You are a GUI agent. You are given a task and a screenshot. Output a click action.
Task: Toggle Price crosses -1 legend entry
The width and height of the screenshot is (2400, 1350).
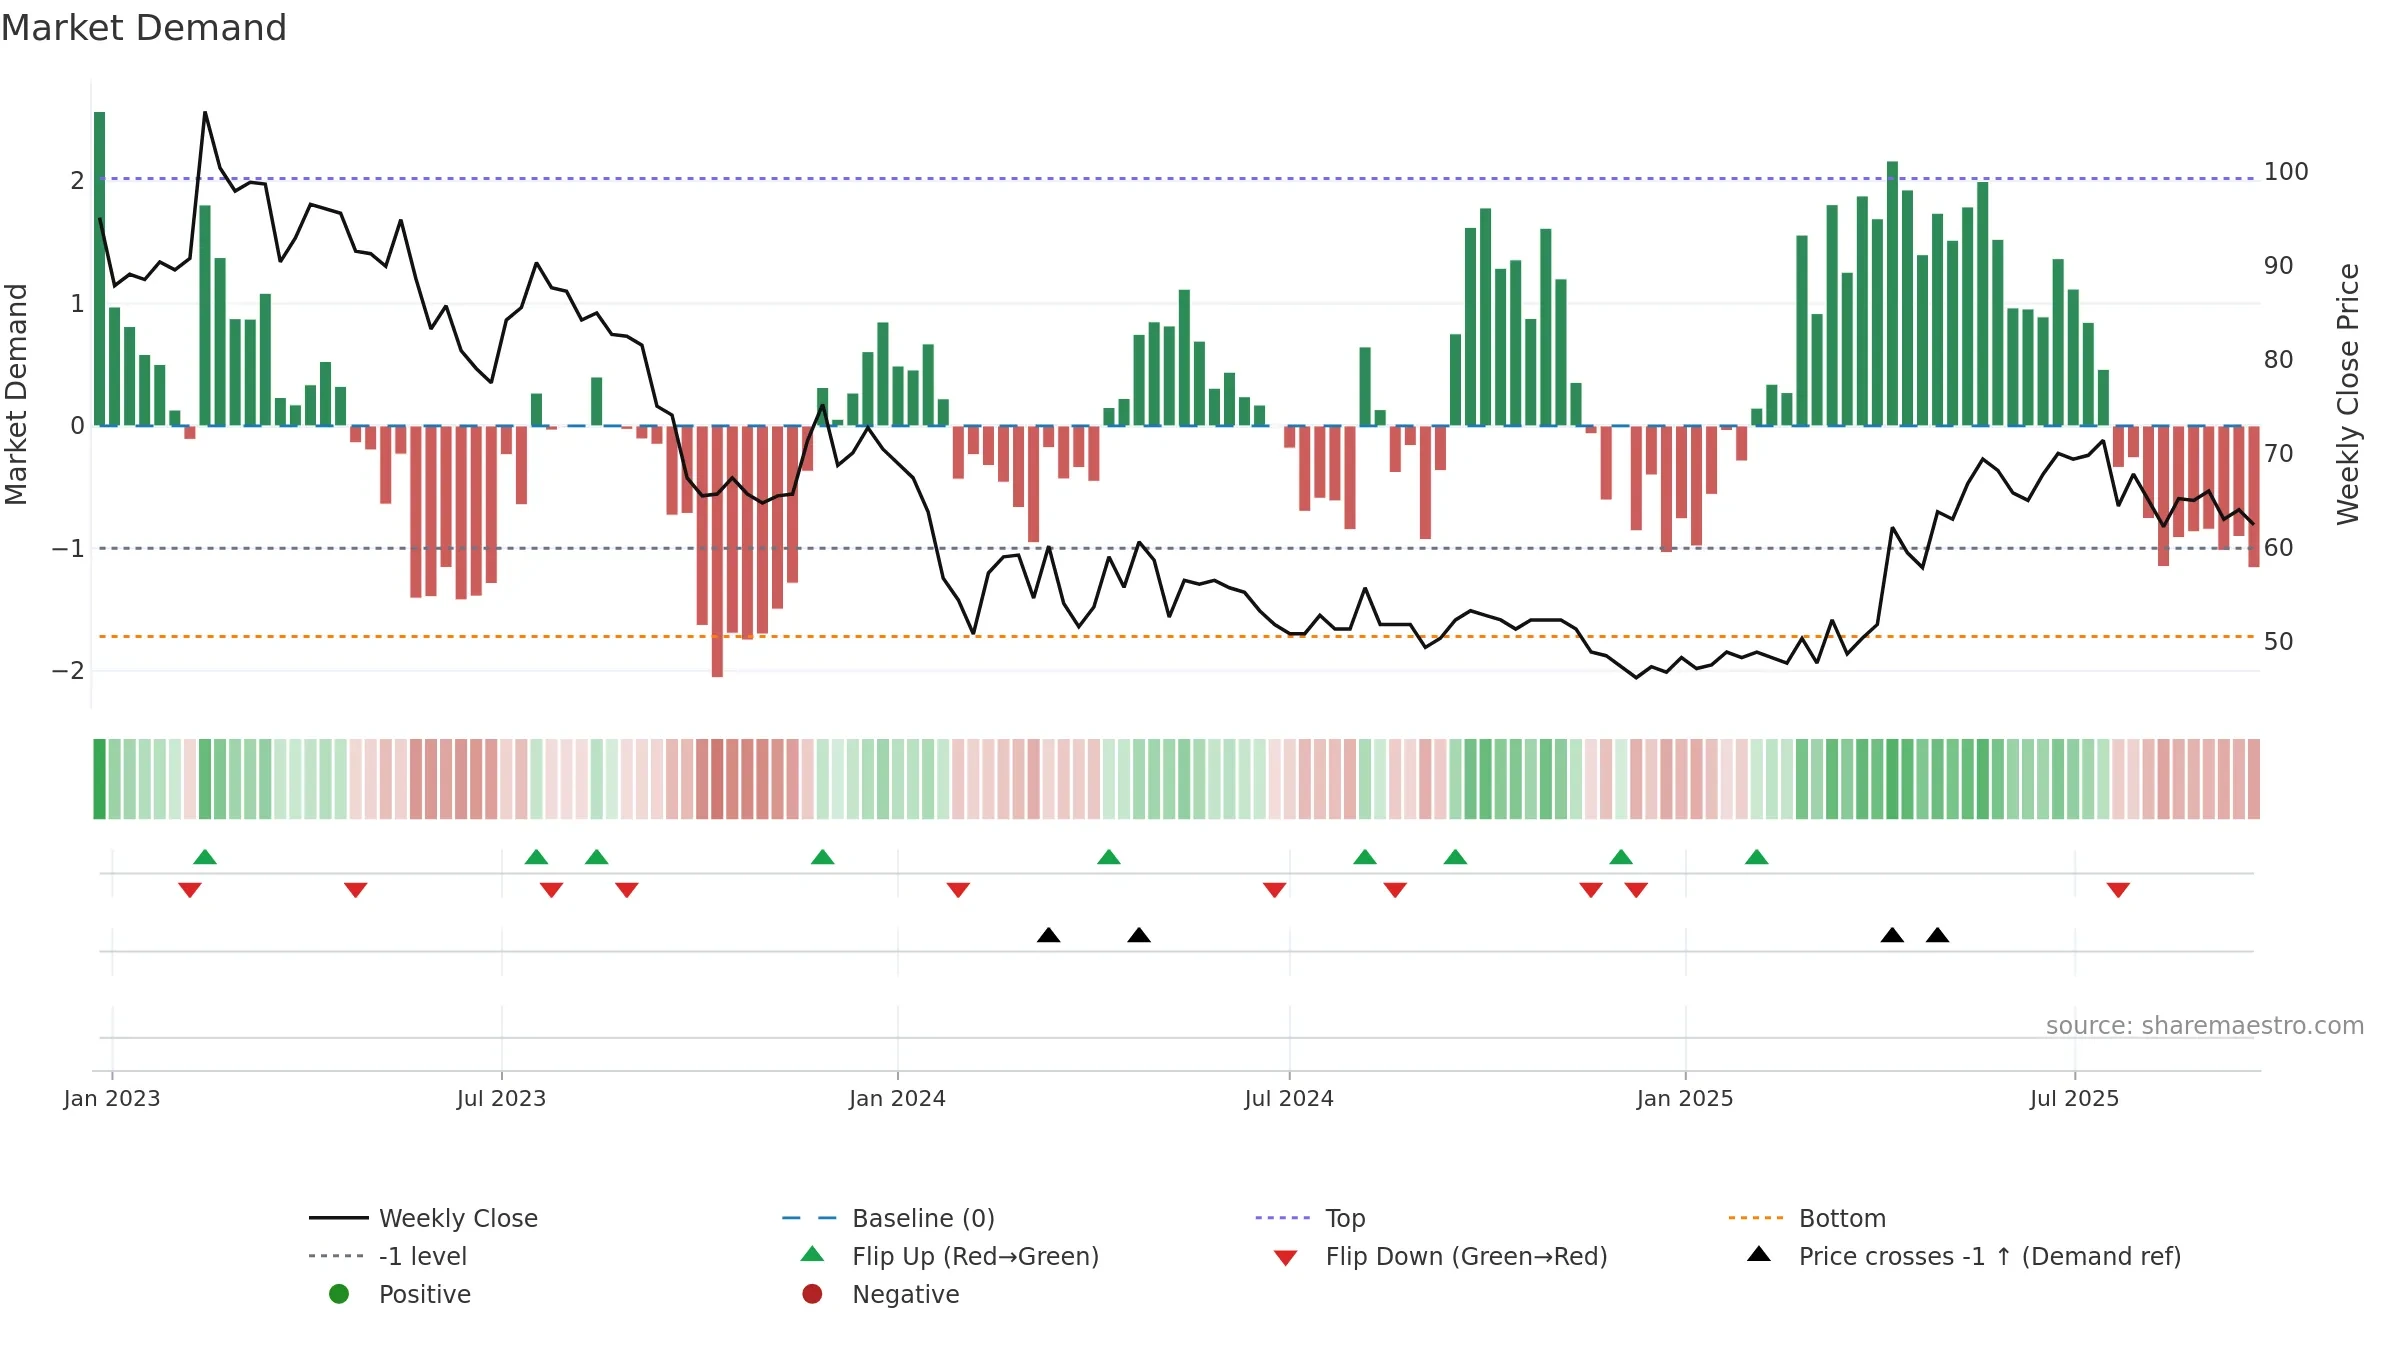tap(1964, 1256)
